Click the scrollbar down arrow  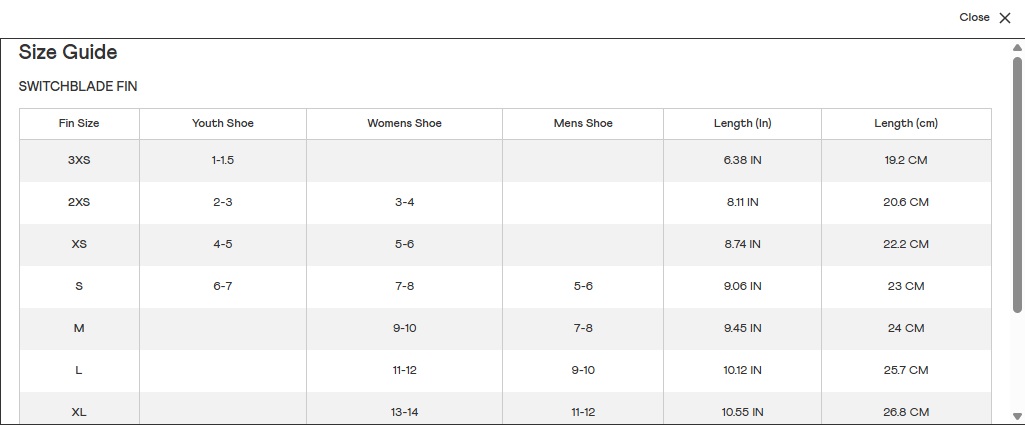click(x=1017, y=416)
